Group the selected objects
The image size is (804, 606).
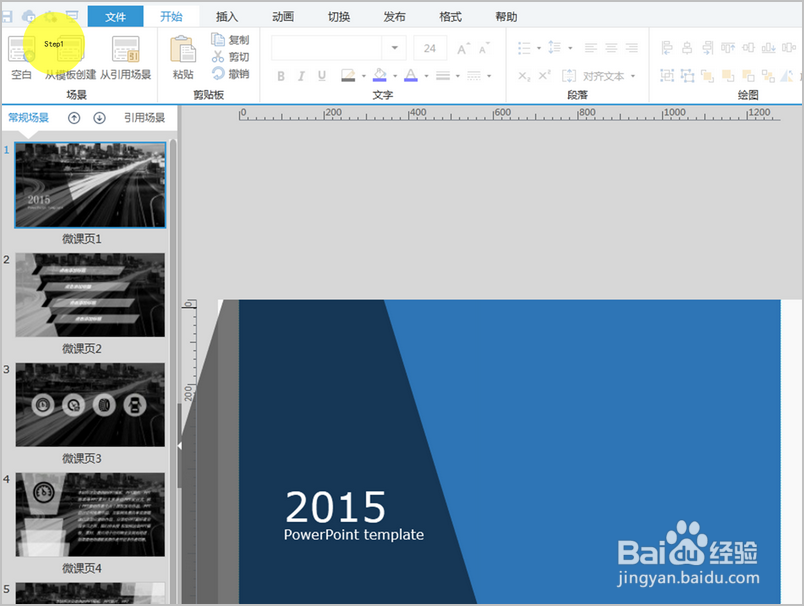pos(667,76)
